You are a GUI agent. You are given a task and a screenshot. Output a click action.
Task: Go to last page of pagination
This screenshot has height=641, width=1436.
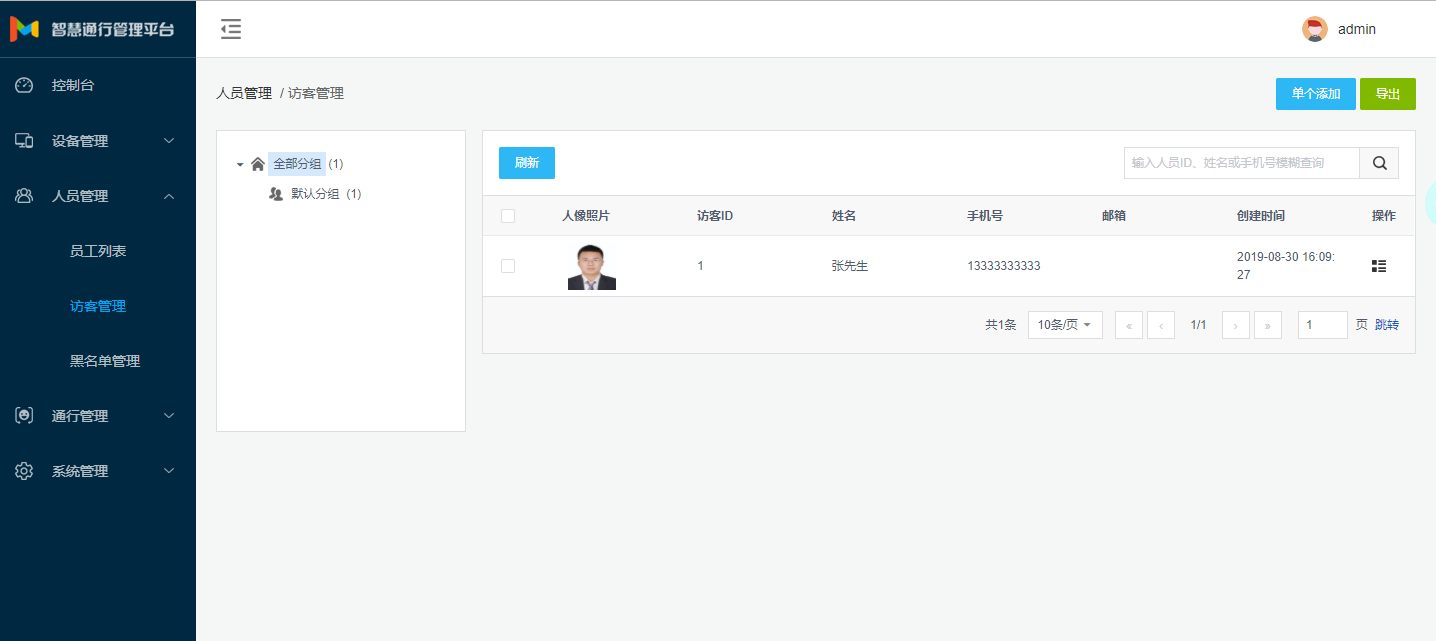1267,325
